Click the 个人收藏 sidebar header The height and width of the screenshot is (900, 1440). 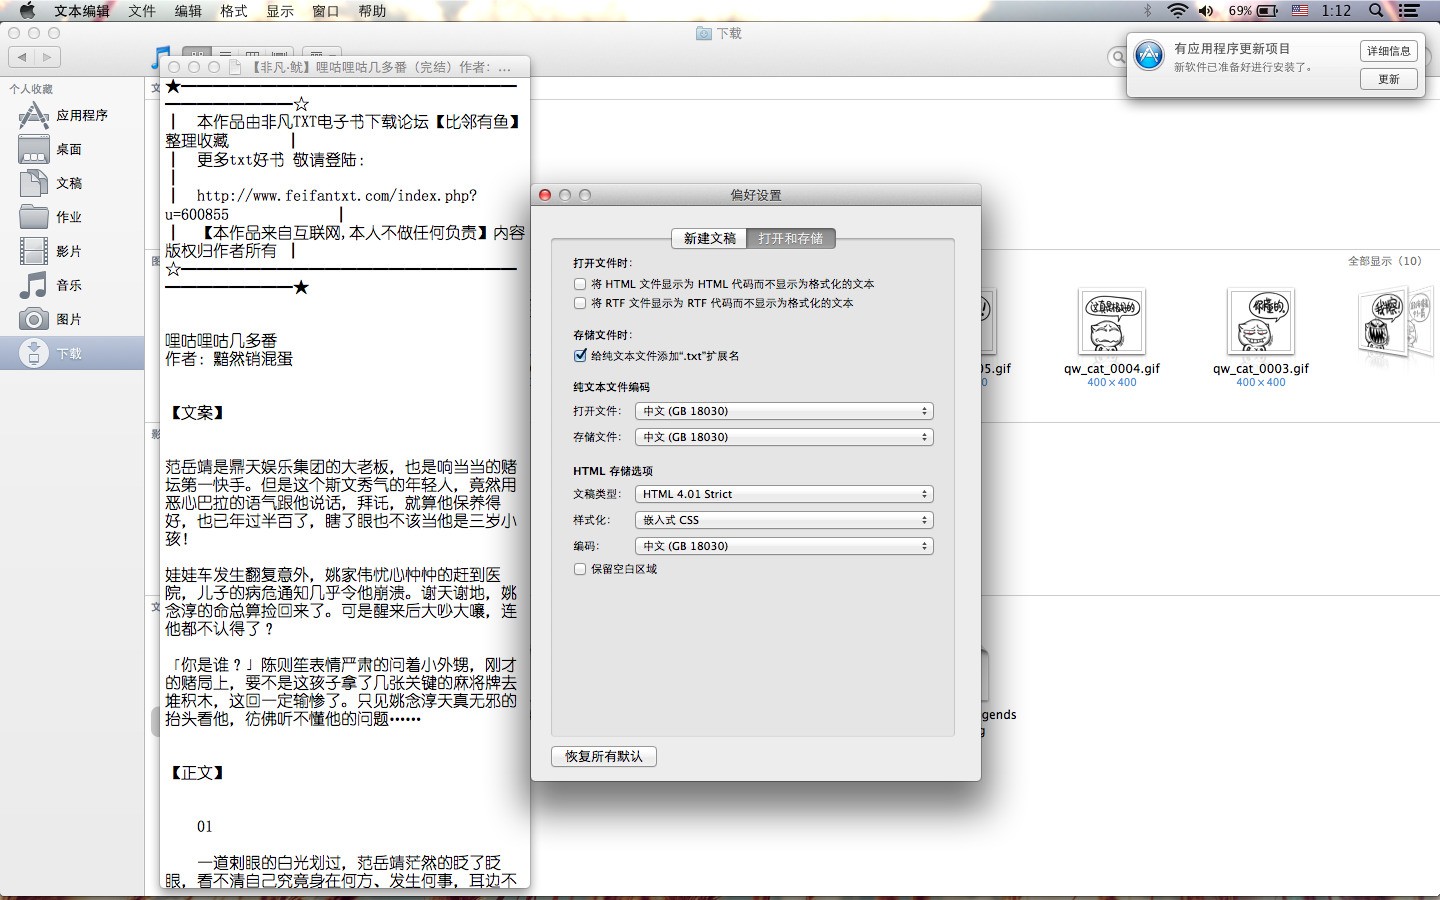[31, 89]
